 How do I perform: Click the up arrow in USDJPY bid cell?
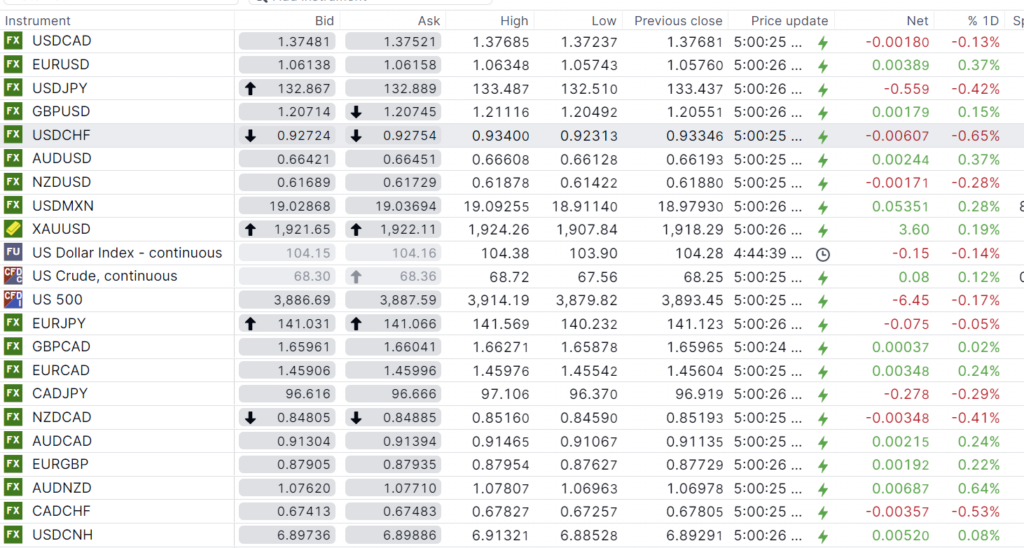pyautogui.click(x=250, y=88)
